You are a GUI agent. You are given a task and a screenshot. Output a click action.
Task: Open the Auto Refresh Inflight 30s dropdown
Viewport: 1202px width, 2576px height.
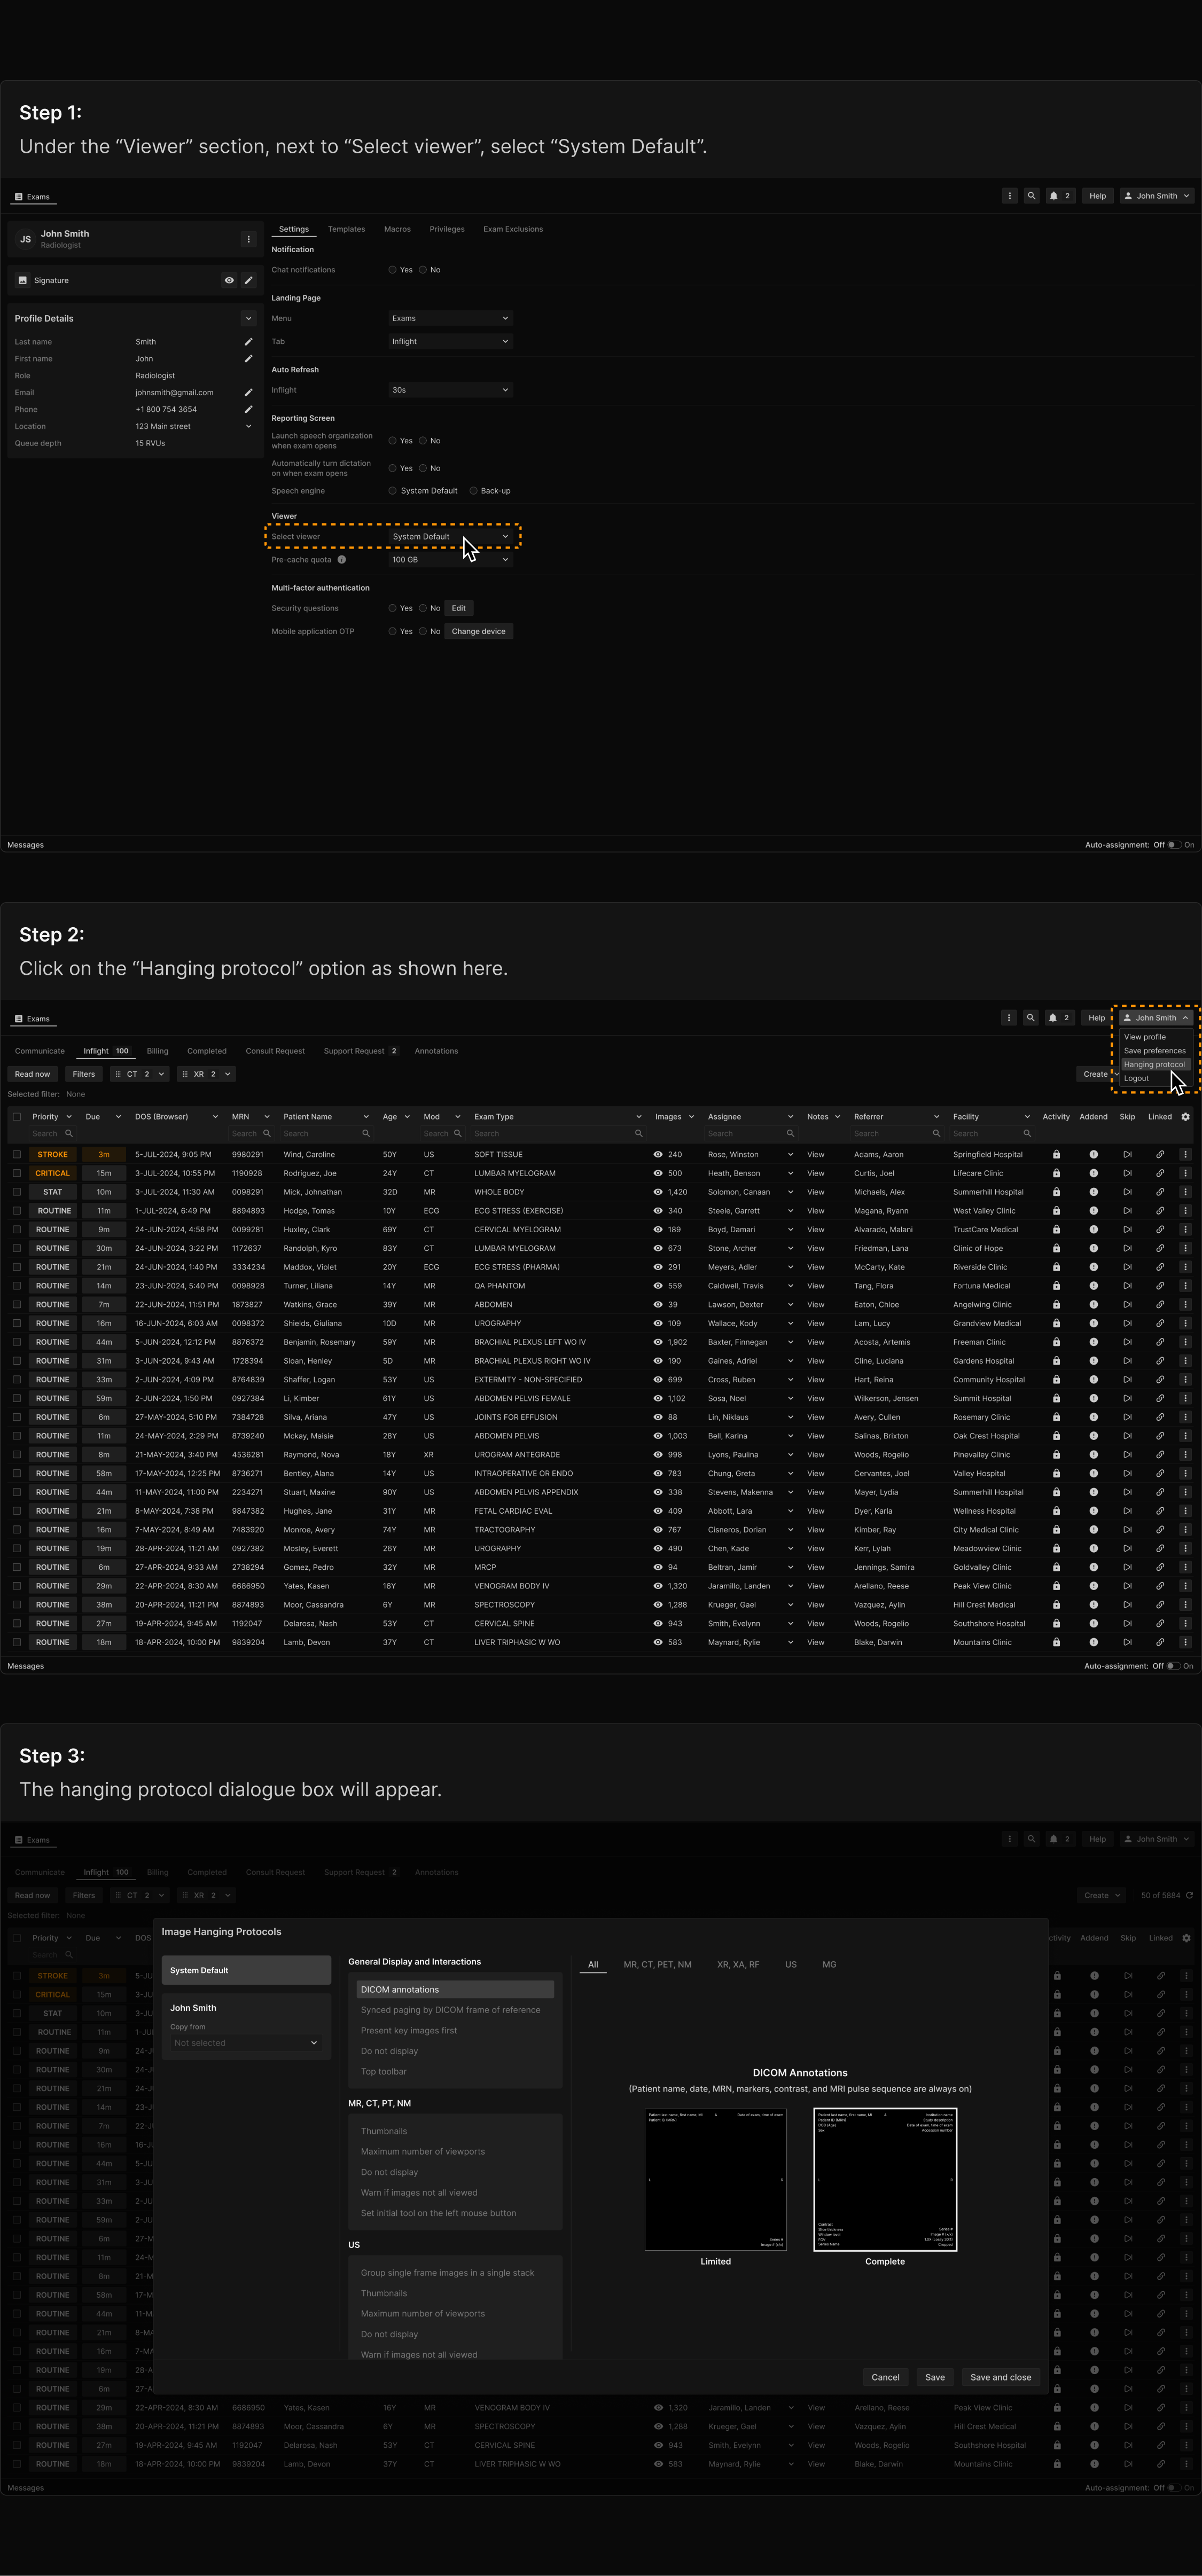(x=450, y=390)
